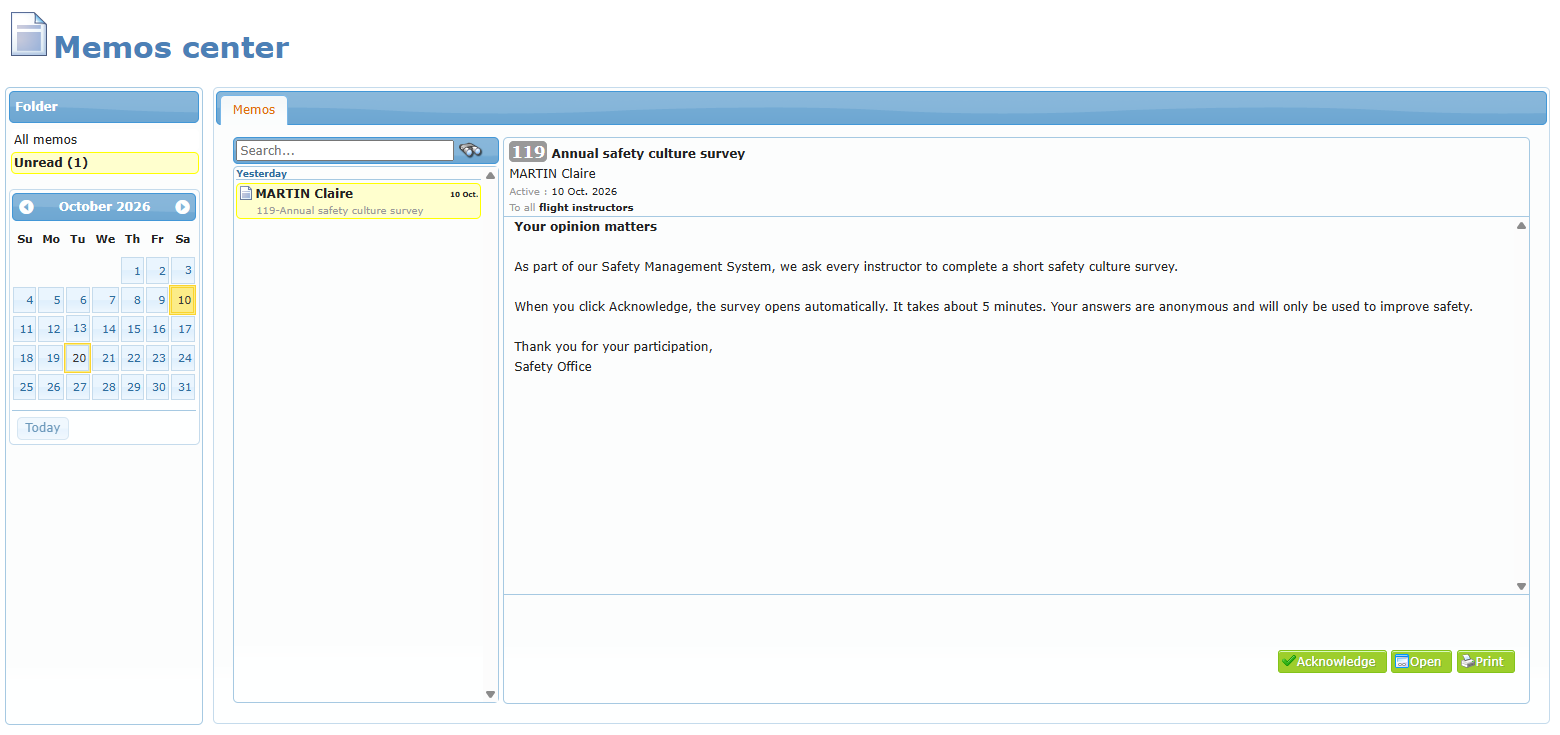Click the Memos center page icon
This screenshot has height=735, width=1560.
28,34
